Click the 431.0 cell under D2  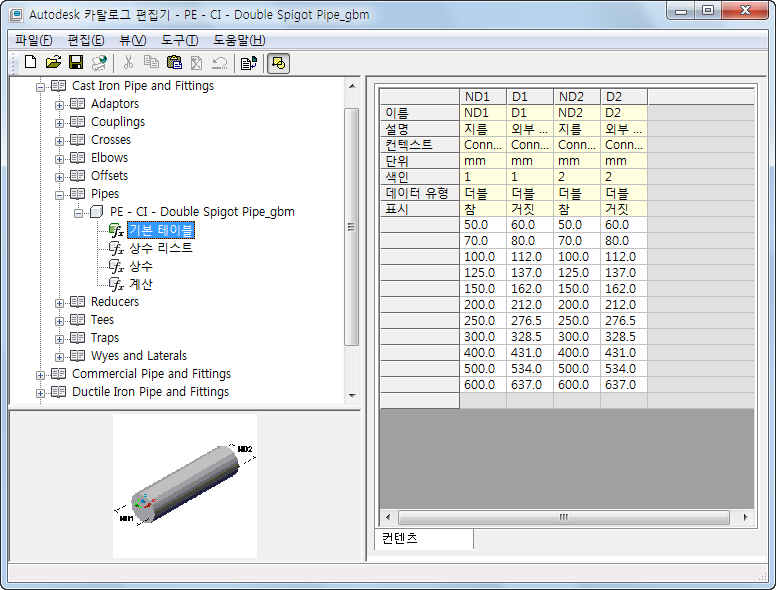click(624, 353)
